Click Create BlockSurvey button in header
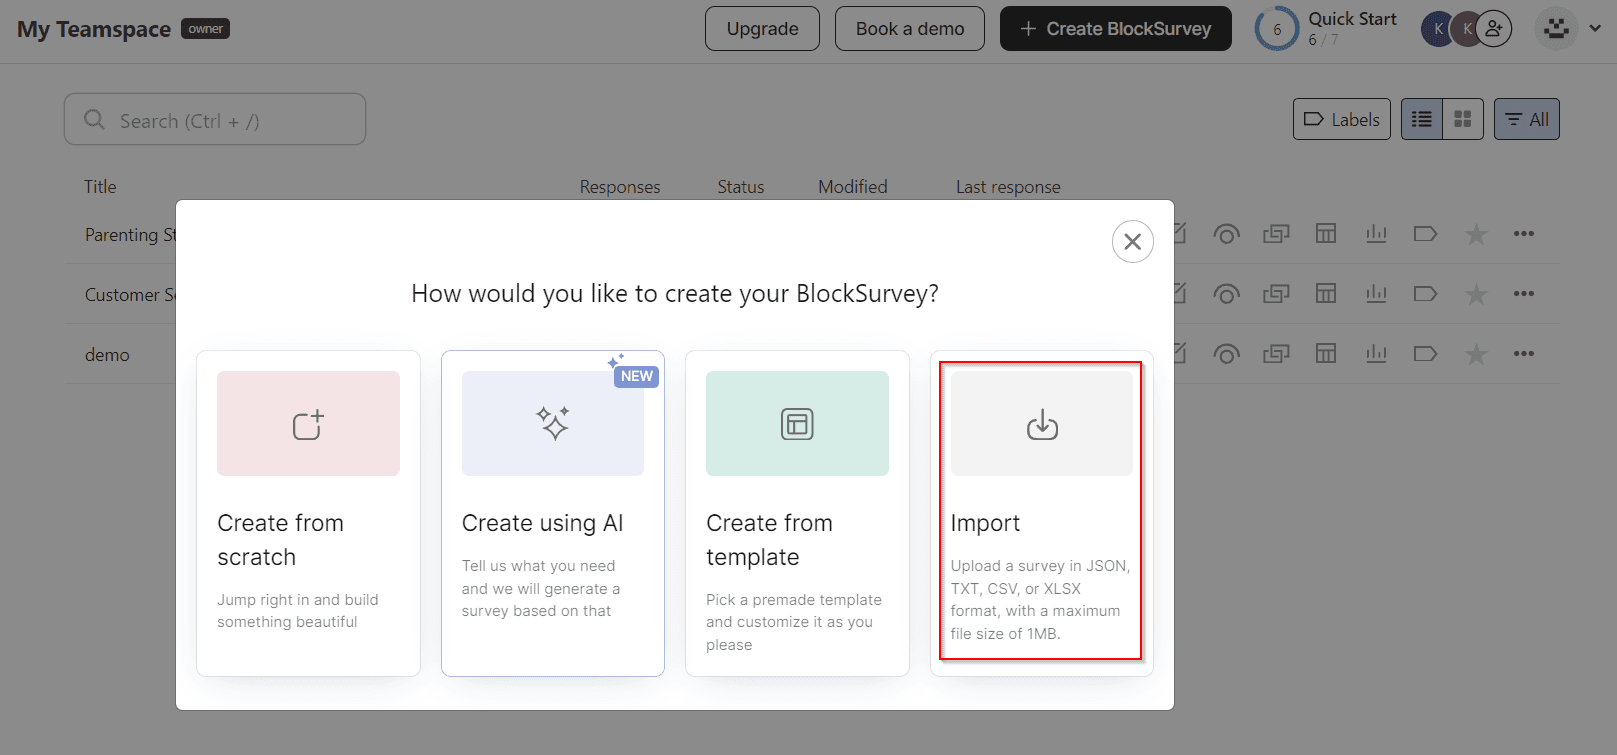The width and height of the screenshot is (1617, 755). point(1116,29)
